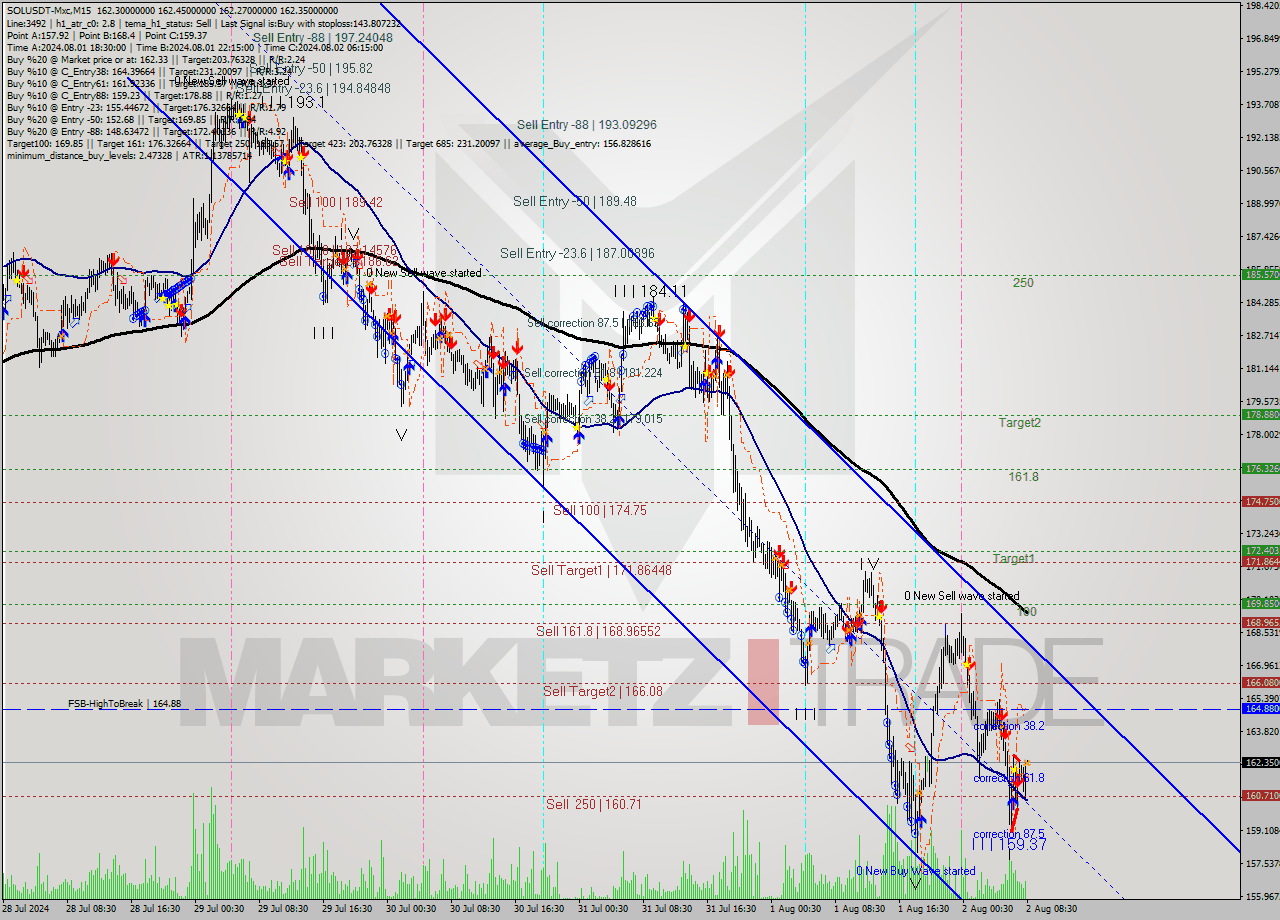Click 'FSB-HighToBreak | 164.88' label
Image resolution: width=1280 pixels, height=920 pixels.
click(125, 704)
